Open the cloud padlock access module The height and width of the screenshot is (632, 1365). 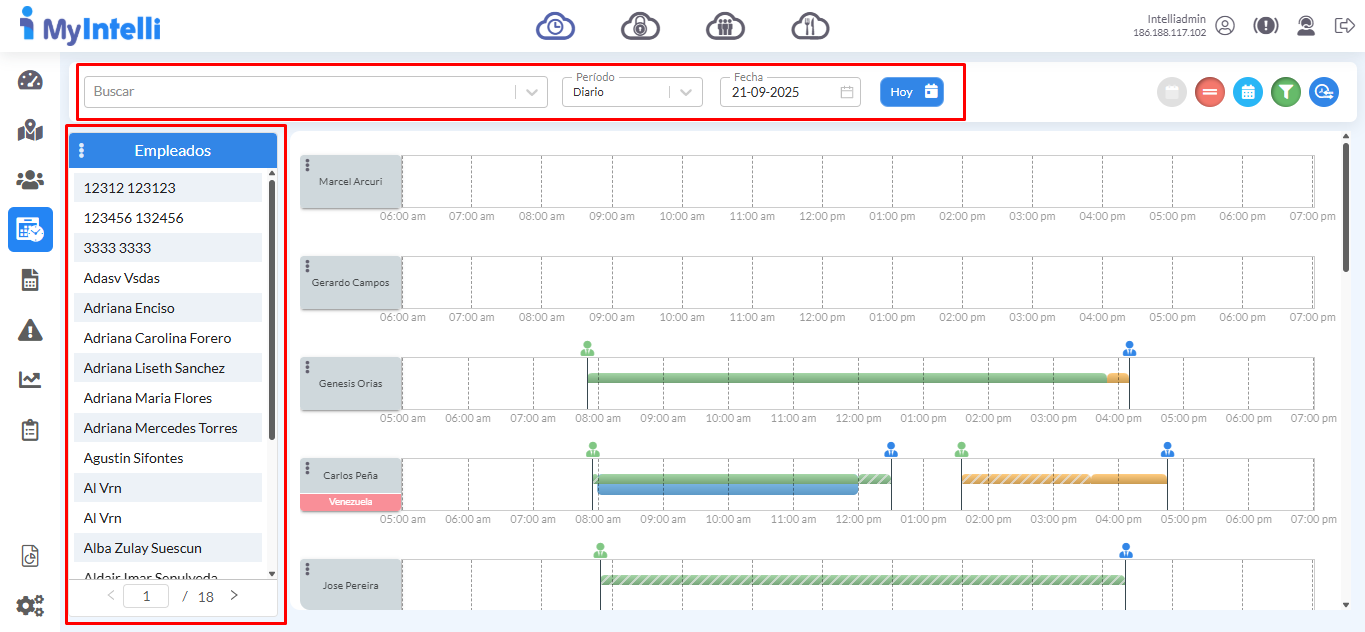coord(640,26)
